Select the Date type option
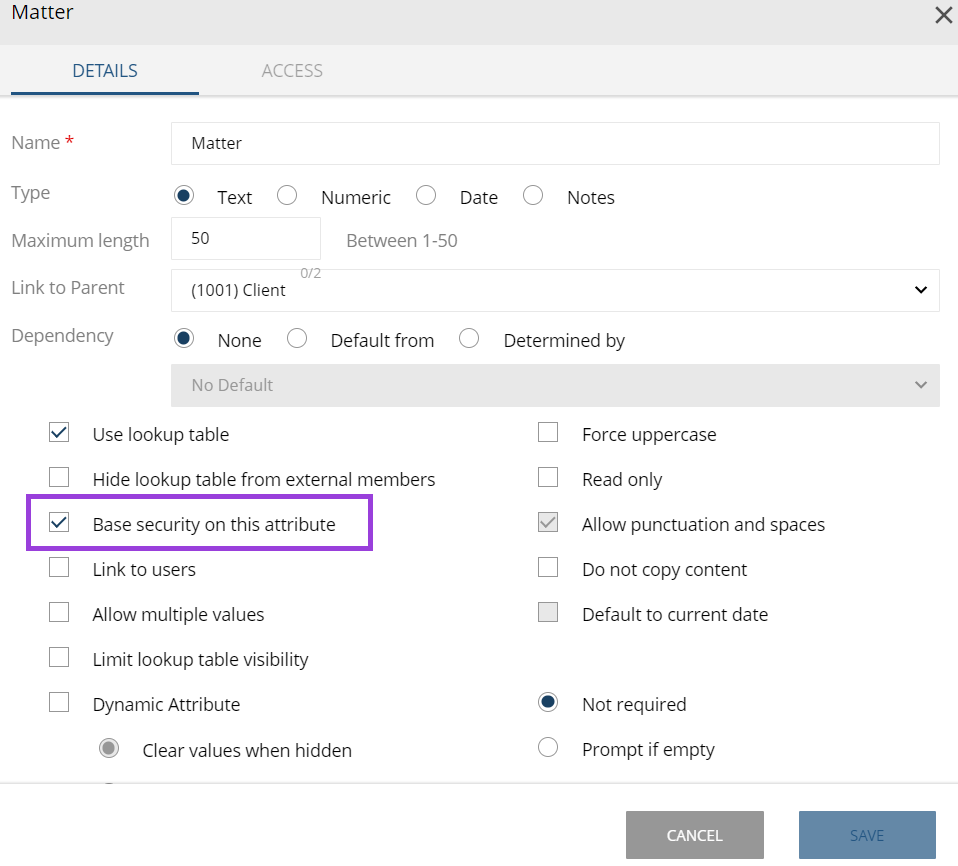 tap(426, 195)
